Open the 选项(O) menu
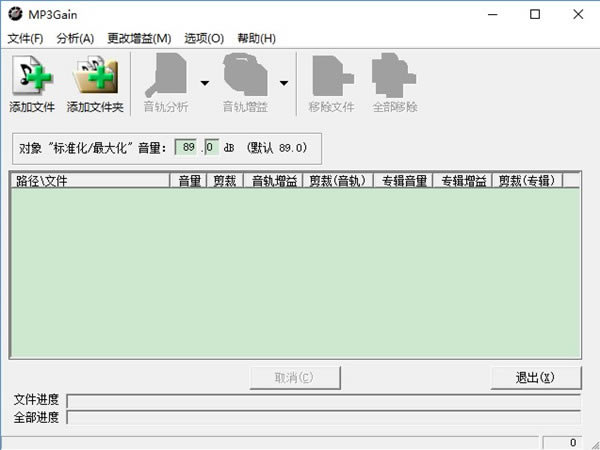The height and width of the screenshot is (450, 600). coord(204,38)
